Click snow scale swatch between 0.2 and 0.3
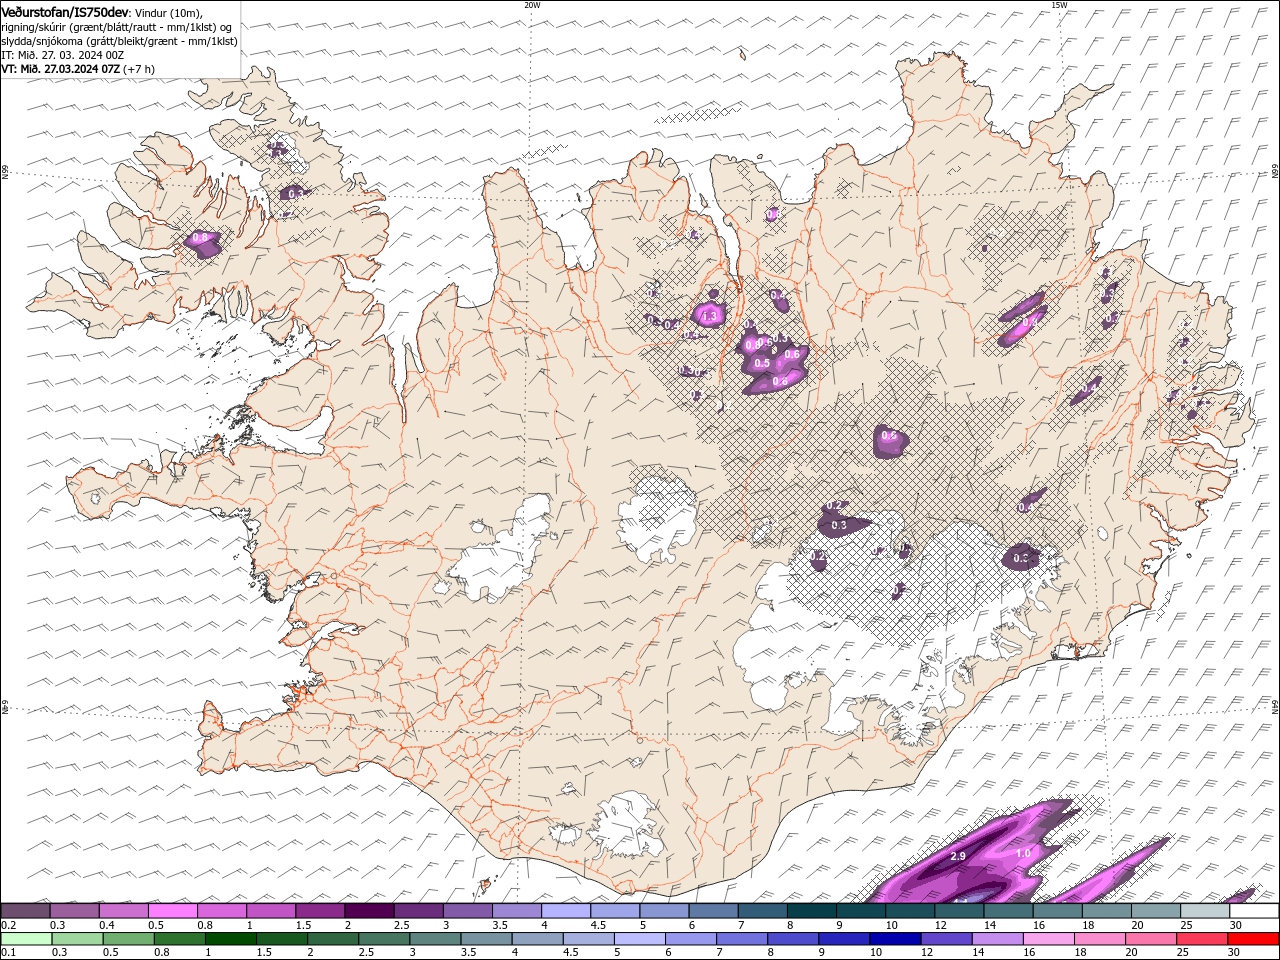This screenshot has height=960, width=1280. [x=25, y=911]
